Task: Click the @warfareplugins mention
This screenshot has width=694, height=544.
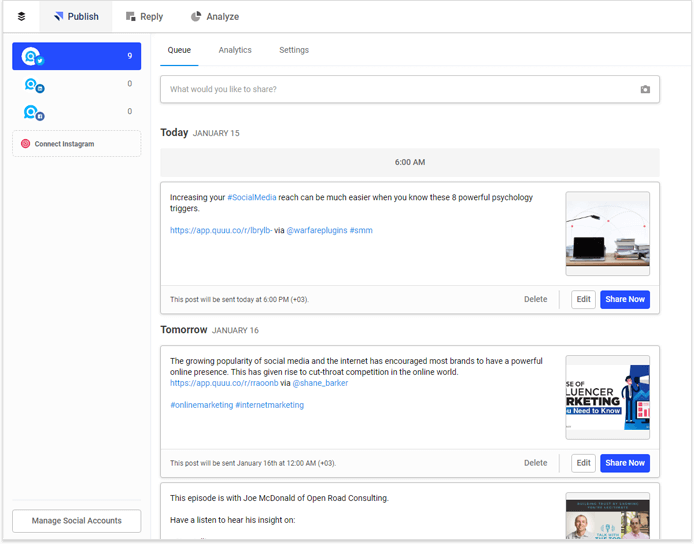Action: (317, 230)
